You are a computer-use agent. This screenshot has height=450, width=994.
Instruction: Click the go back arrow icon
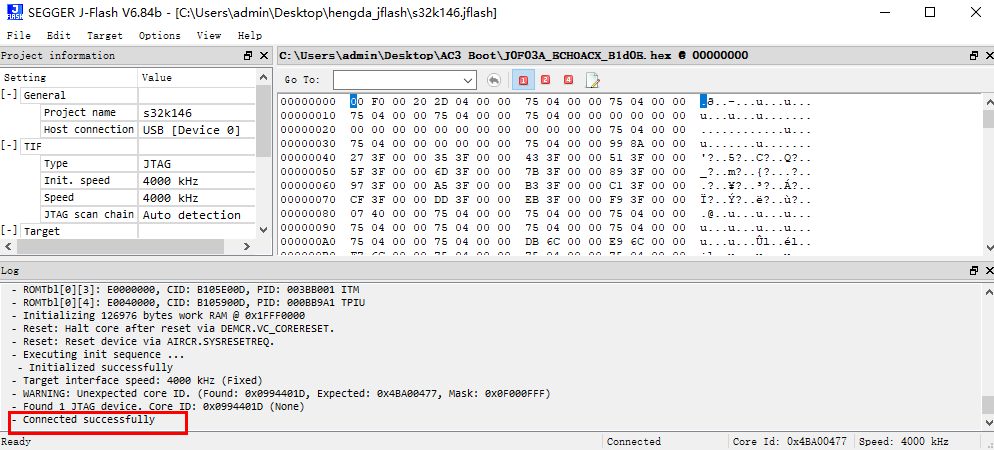494,80
